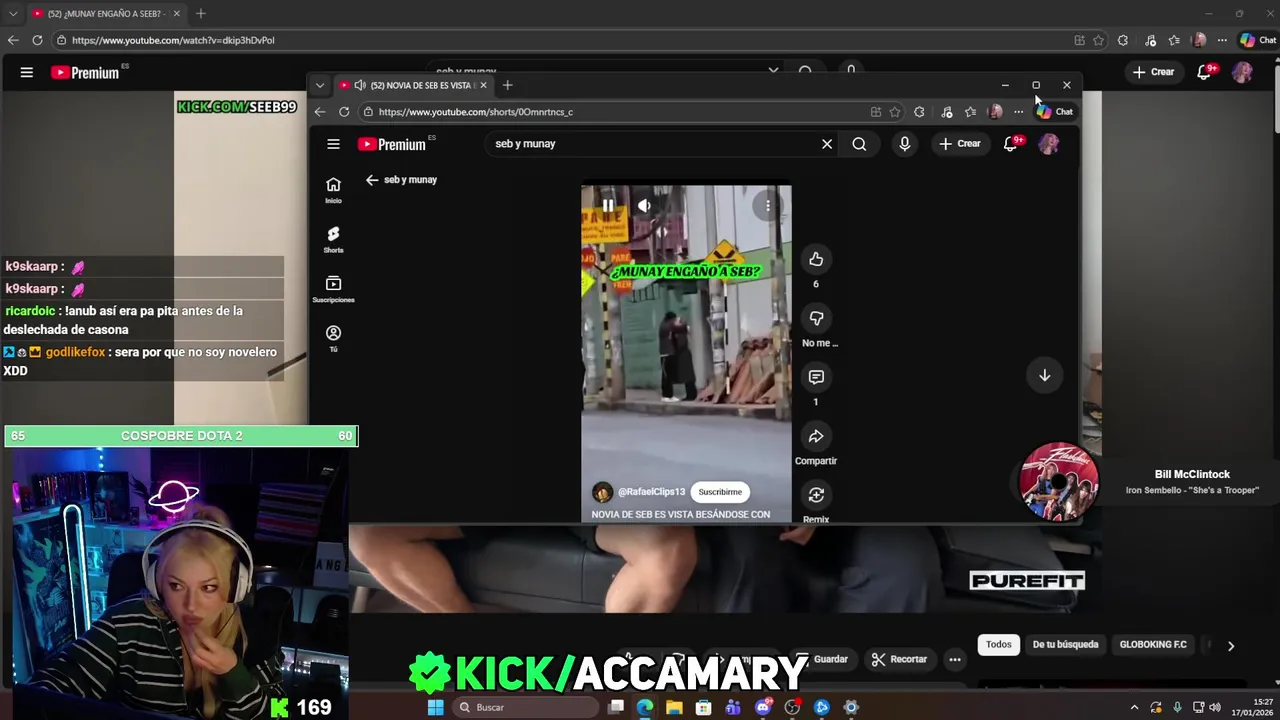Reload the page in the front browser window

[x=344, y=112]
